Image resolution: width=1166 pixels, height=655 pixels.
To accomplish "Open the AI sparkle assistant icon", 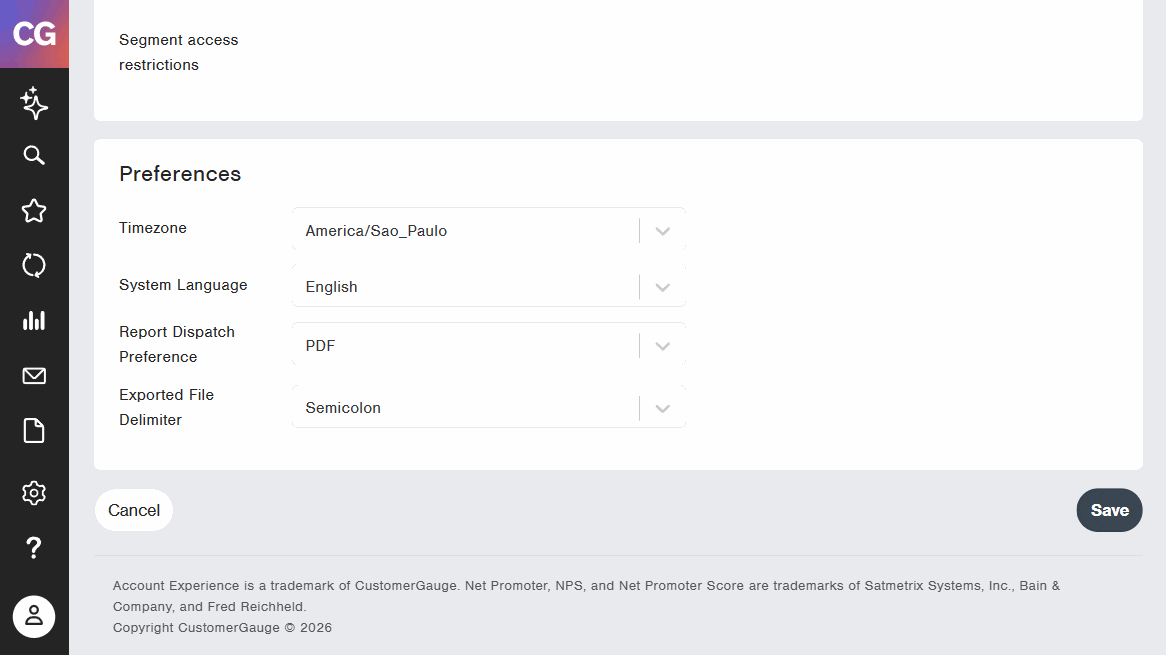I will pyautogui.click(x=34, y=103).
